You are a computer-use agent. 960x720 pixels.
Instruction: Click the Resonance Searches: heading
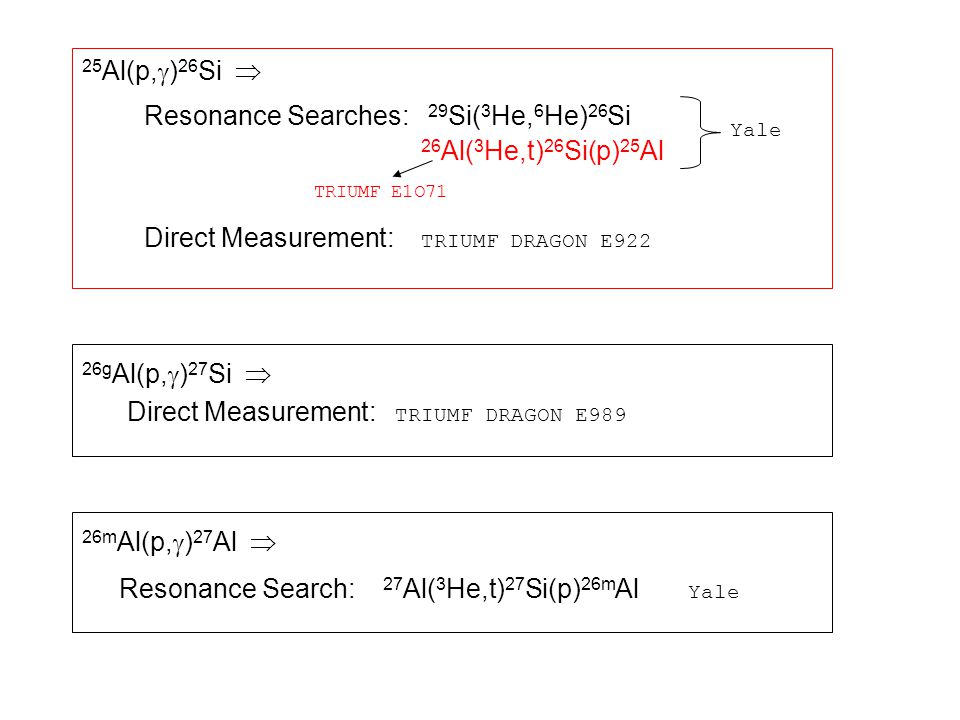pyautogui.click(x=276, y=116)
